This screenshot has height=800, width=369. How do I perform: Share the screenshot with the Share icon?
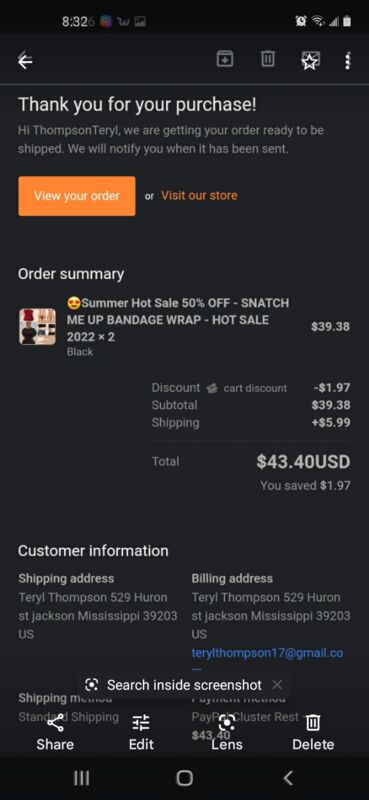(55, 733)
